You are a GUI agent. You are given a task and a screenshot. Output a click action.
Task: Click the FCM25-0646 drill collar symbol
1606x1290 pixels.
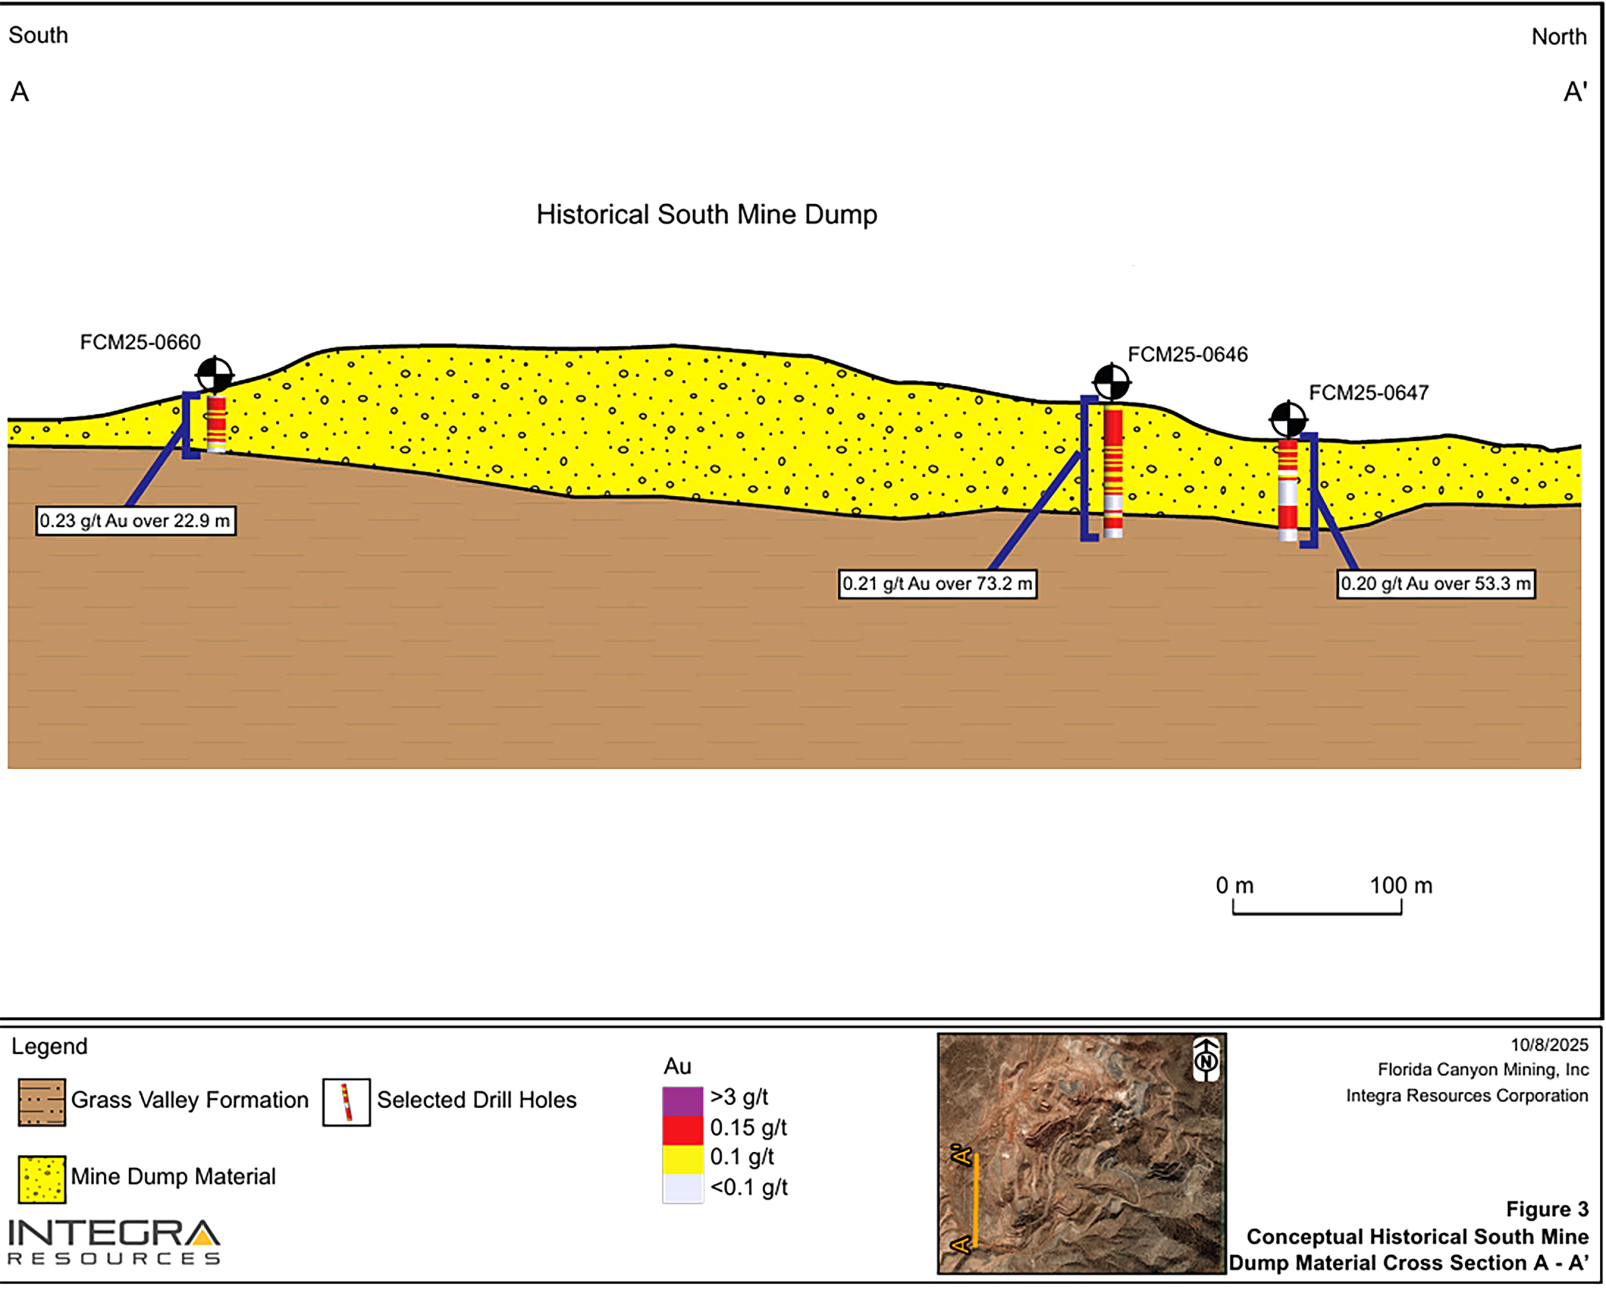pos(1111,382)
